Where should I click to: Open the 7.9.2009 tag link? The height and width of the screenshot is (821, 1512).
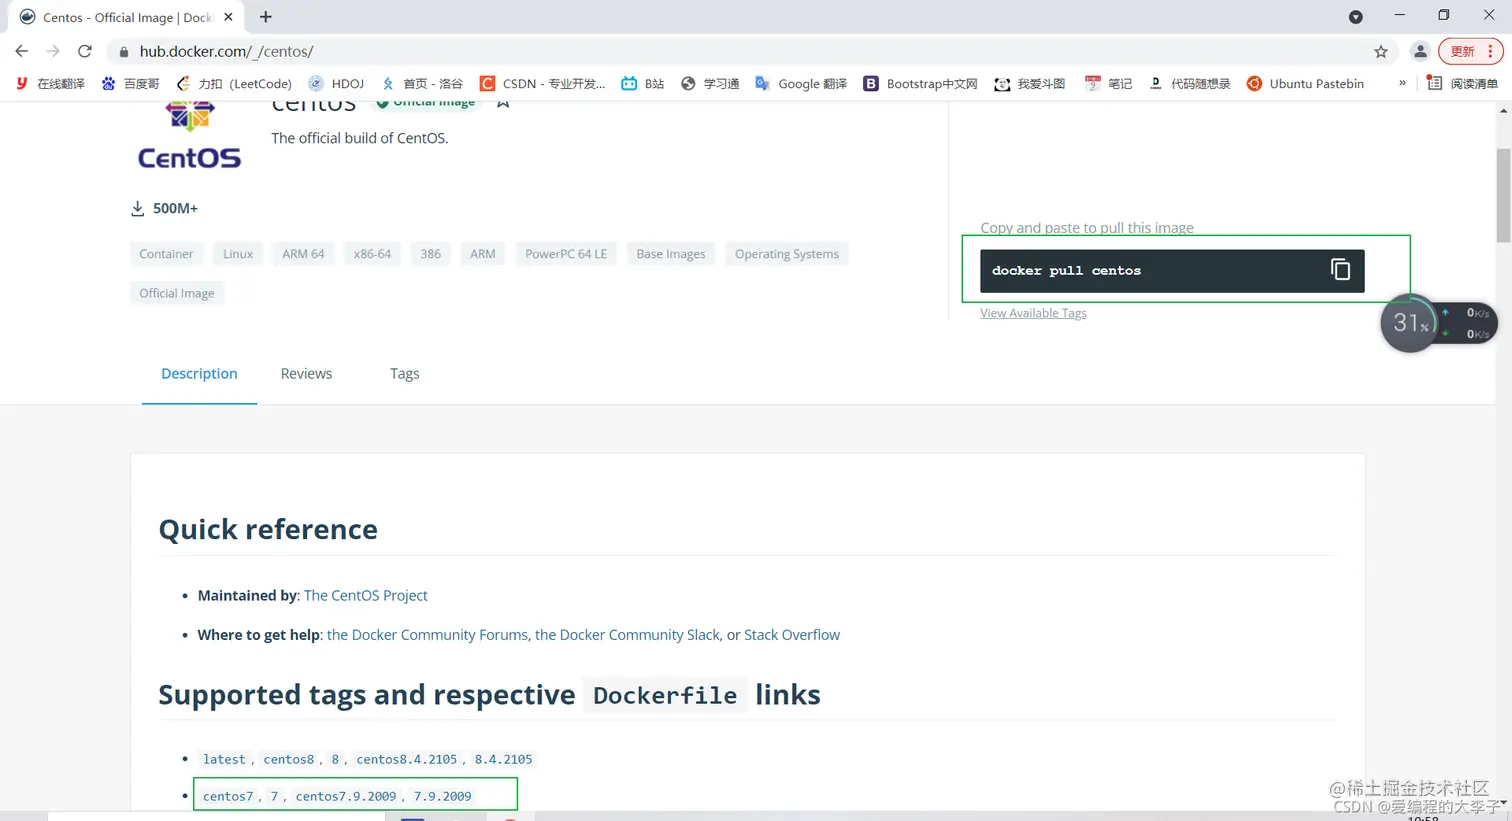click(x=442, y=796)
